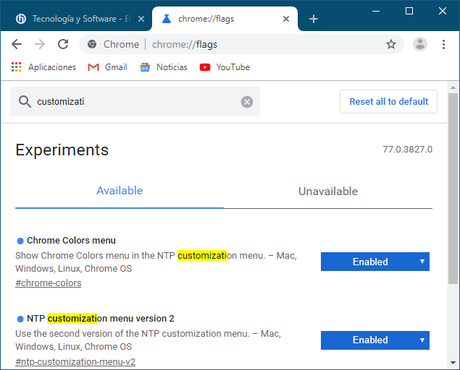Open Enabled dropdown for NTP customization menu
Image resolution: width=460 pixels, height=370 pixels.
(375, 340)
